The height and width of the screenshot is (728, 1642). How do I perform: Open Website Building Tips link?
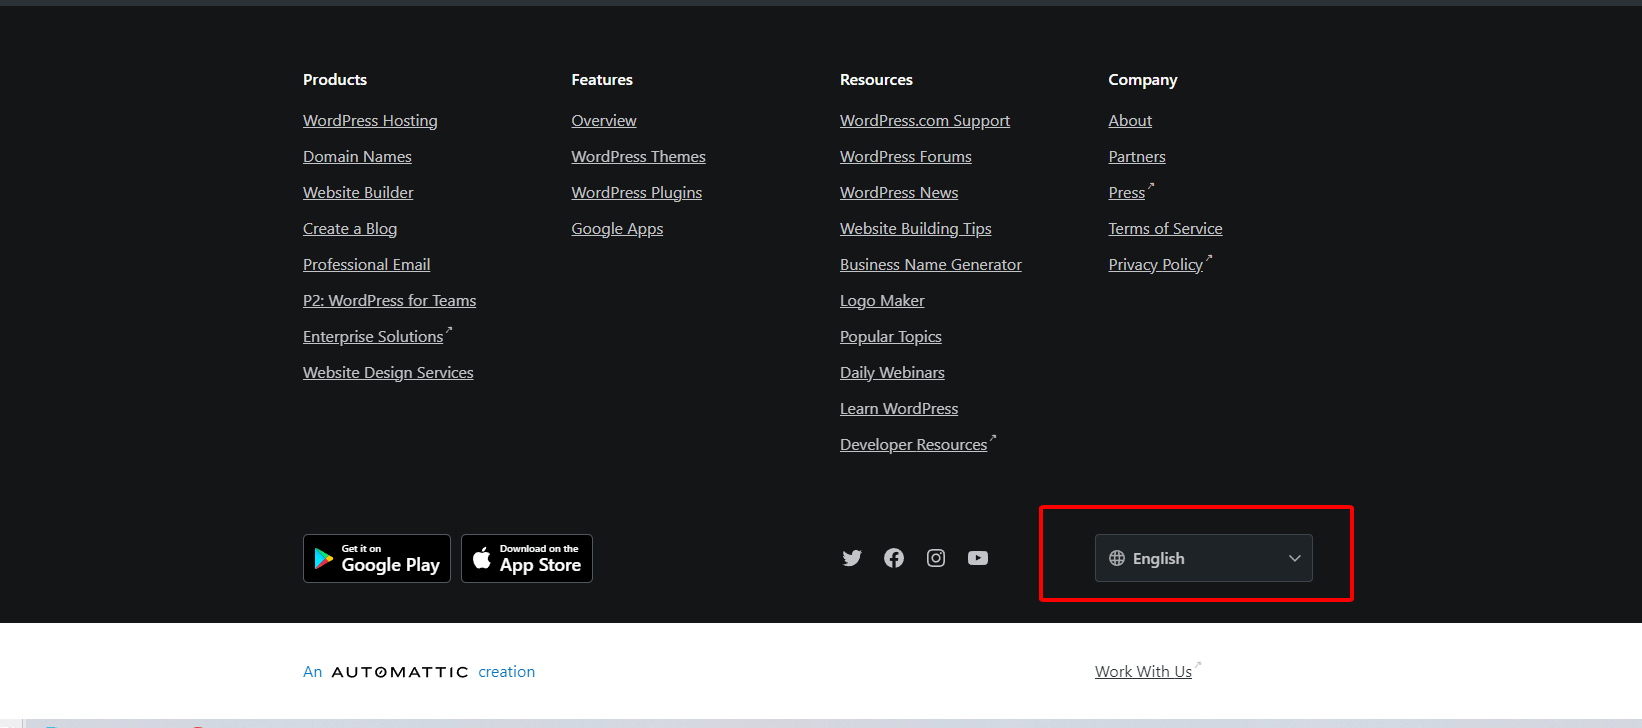[916, 229]
